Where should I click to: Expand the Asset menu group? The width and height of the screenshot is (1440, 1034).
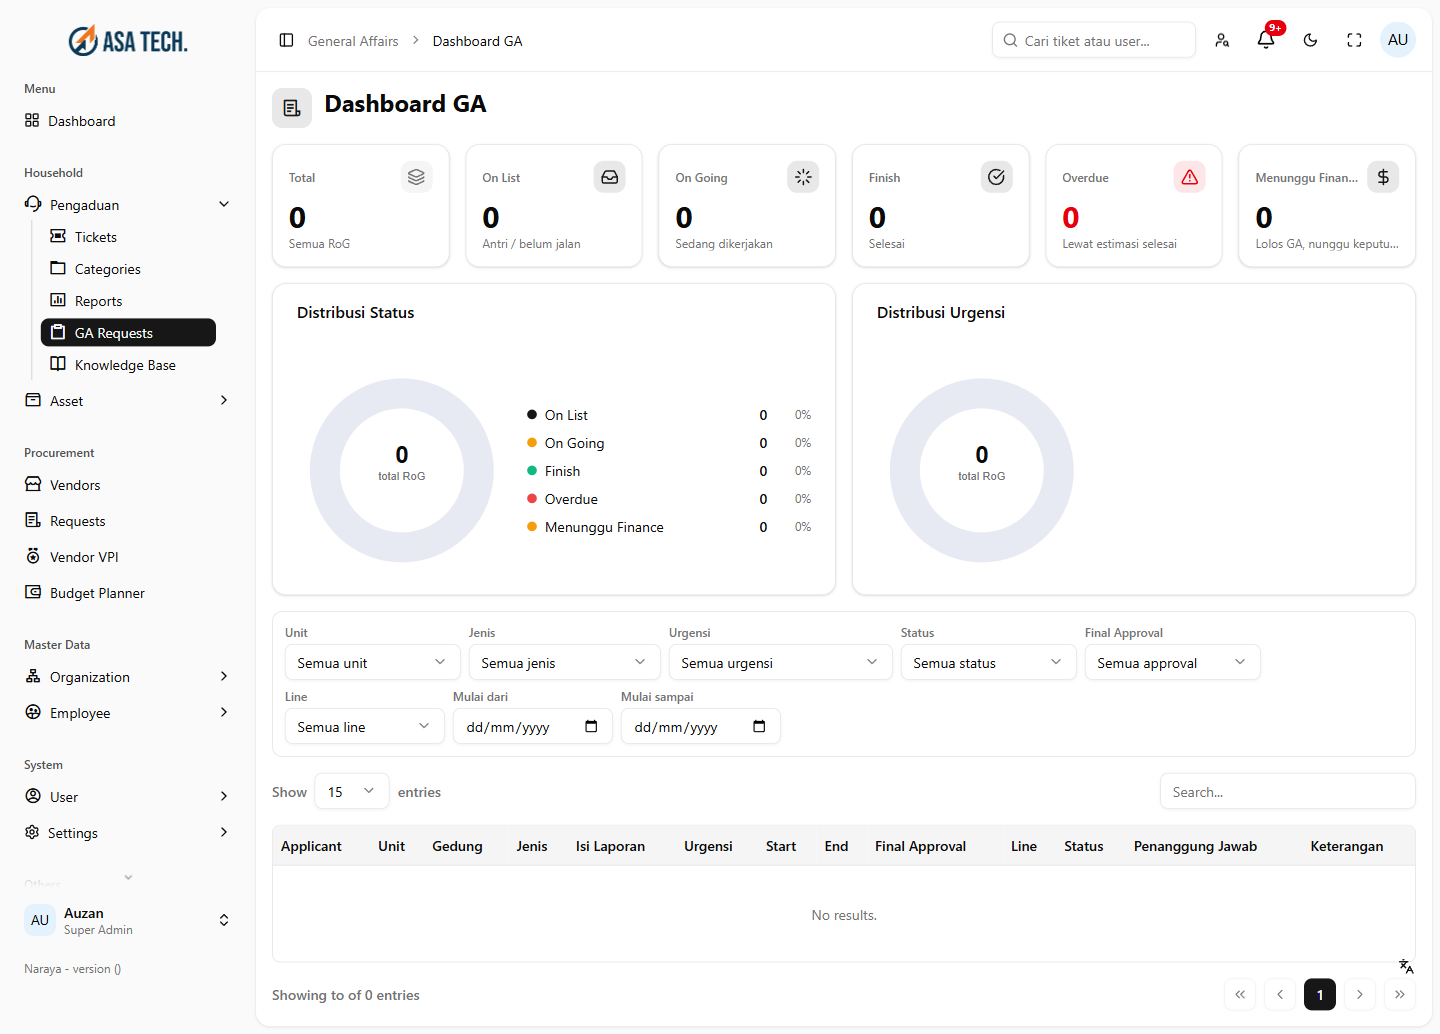tap(128, 401)
